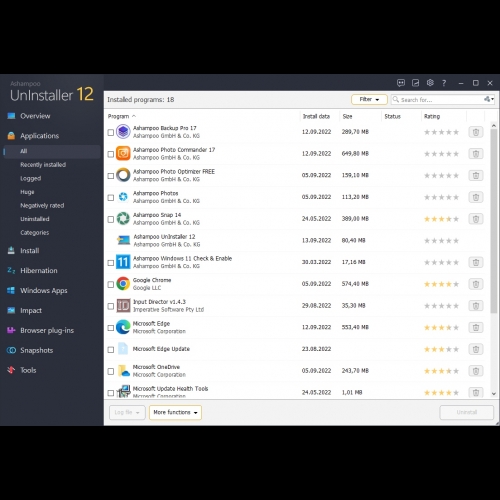
Task: Show Huge applications
Action: pyautogui.click(x=27, y=192)
